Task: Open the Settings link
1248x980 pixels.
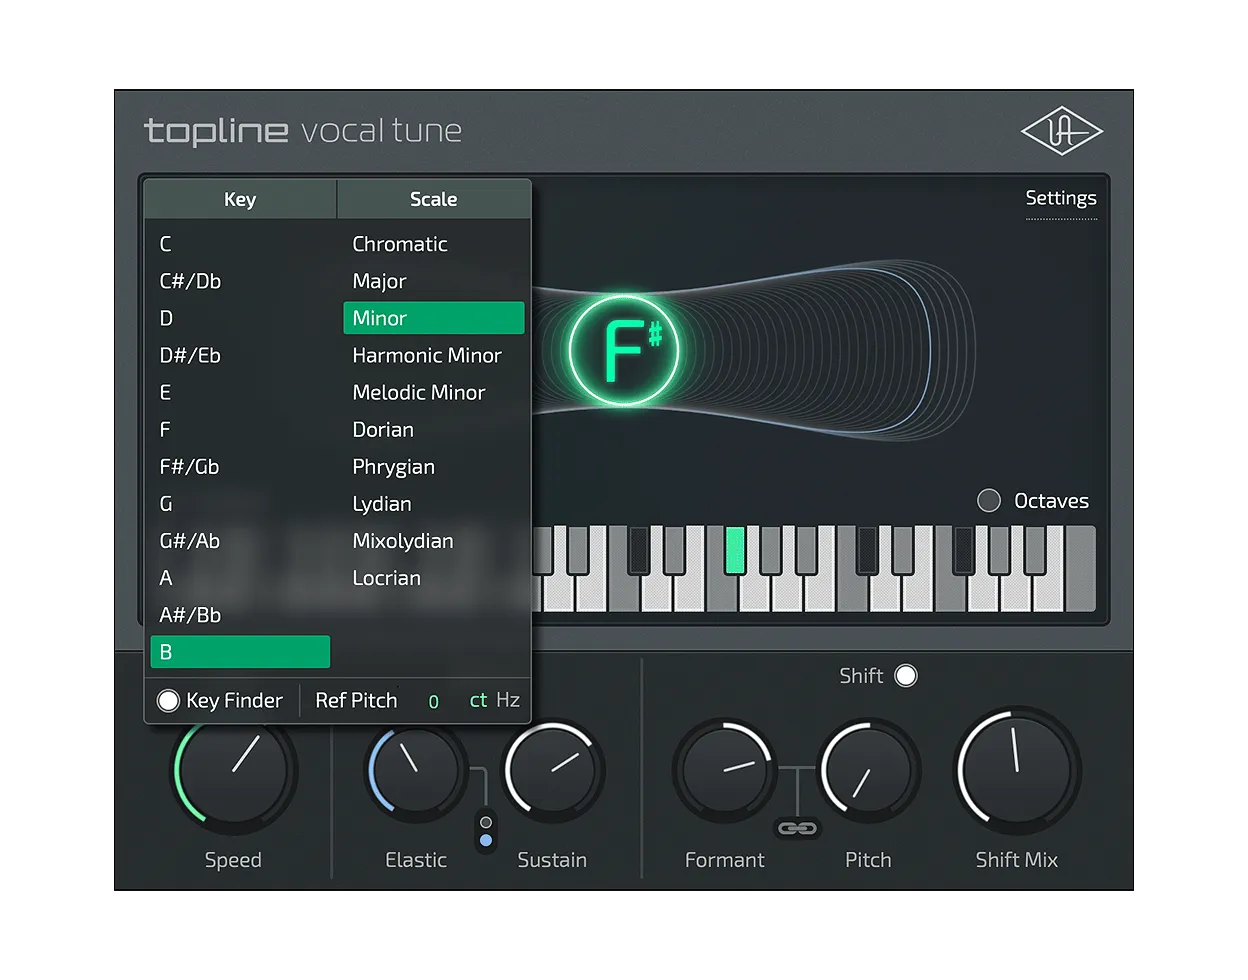Action: pyautogui.click(x=1061, y=198)
